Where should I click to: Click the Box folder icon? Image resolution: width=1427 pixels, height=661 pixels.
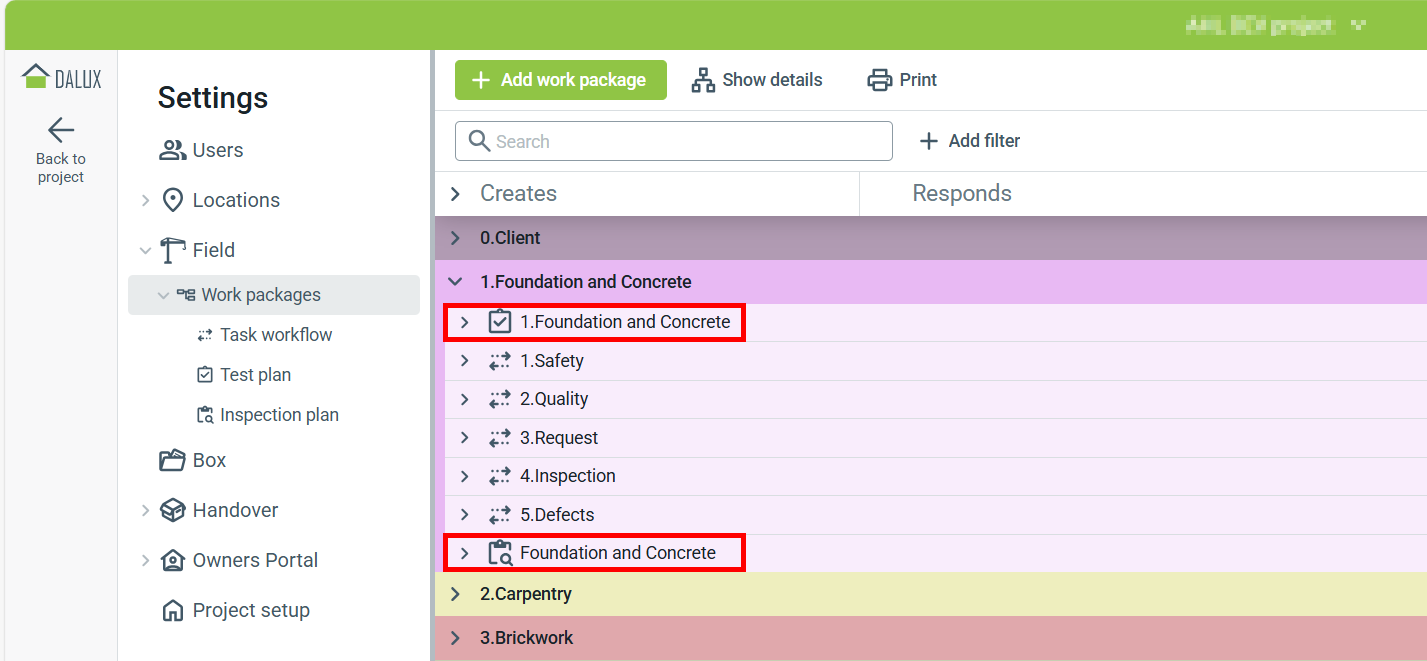pos(173,460)
